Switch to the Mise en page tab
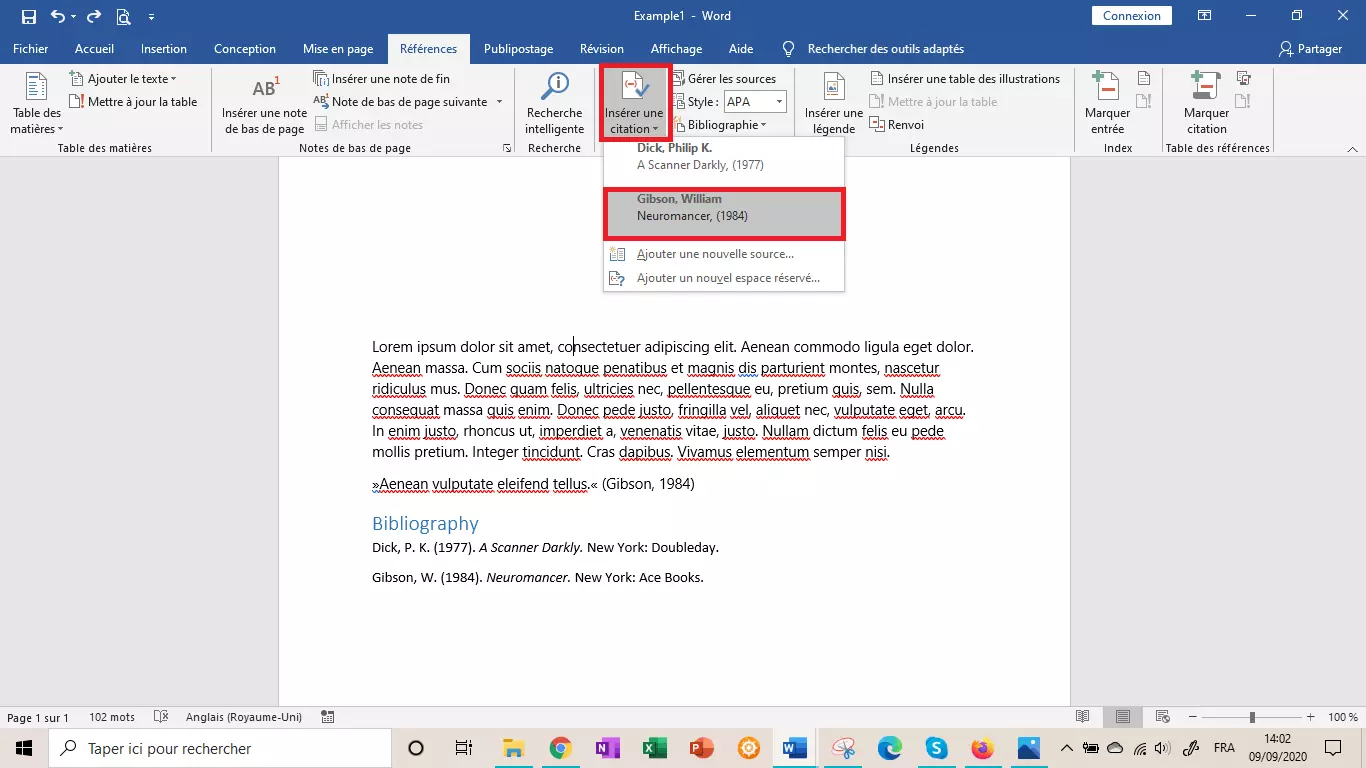 (x=338, y=48)
